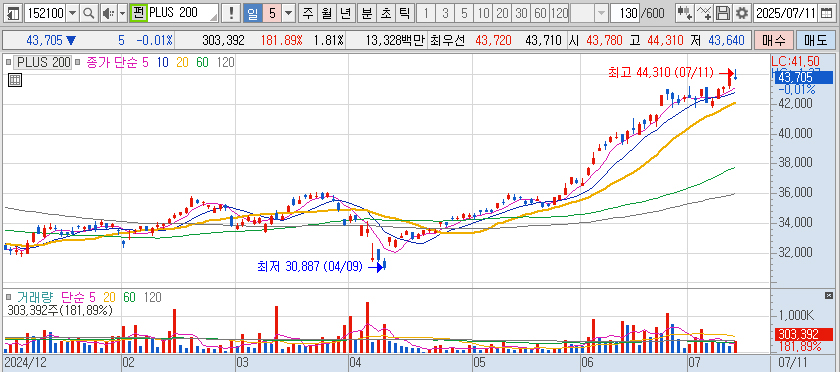Click the 13,328백만 trading value
Screen dimensions: 840x372
coord(395,40)
